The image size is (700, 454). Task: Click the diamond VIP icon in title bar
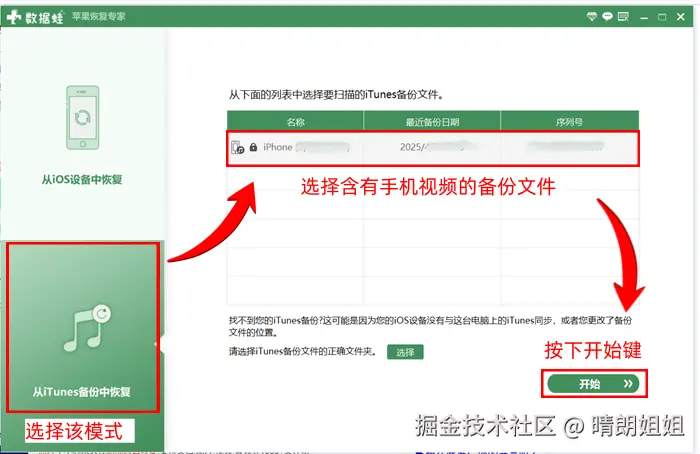tap(592, 17)
